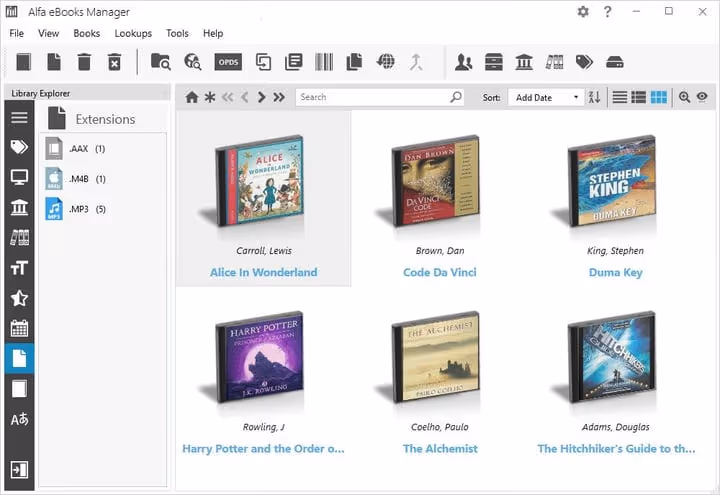The image size is (720, 495).
Task: Select the .AAX extension filter
Action: point(76,148)
